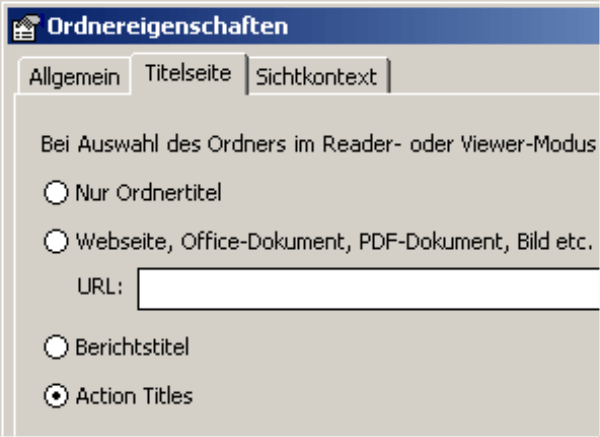Image resolution: width=600 pixels, height=437 pixels.
Task: Switch to the Allgemein tab
Action: pos(75,77)
